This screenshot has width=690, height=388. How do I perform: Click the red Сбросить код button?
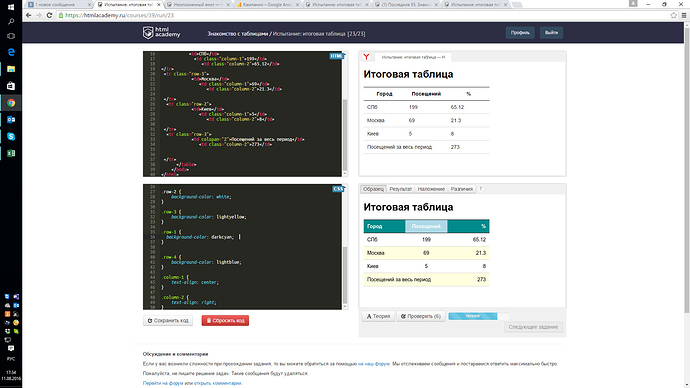[225, 321]
